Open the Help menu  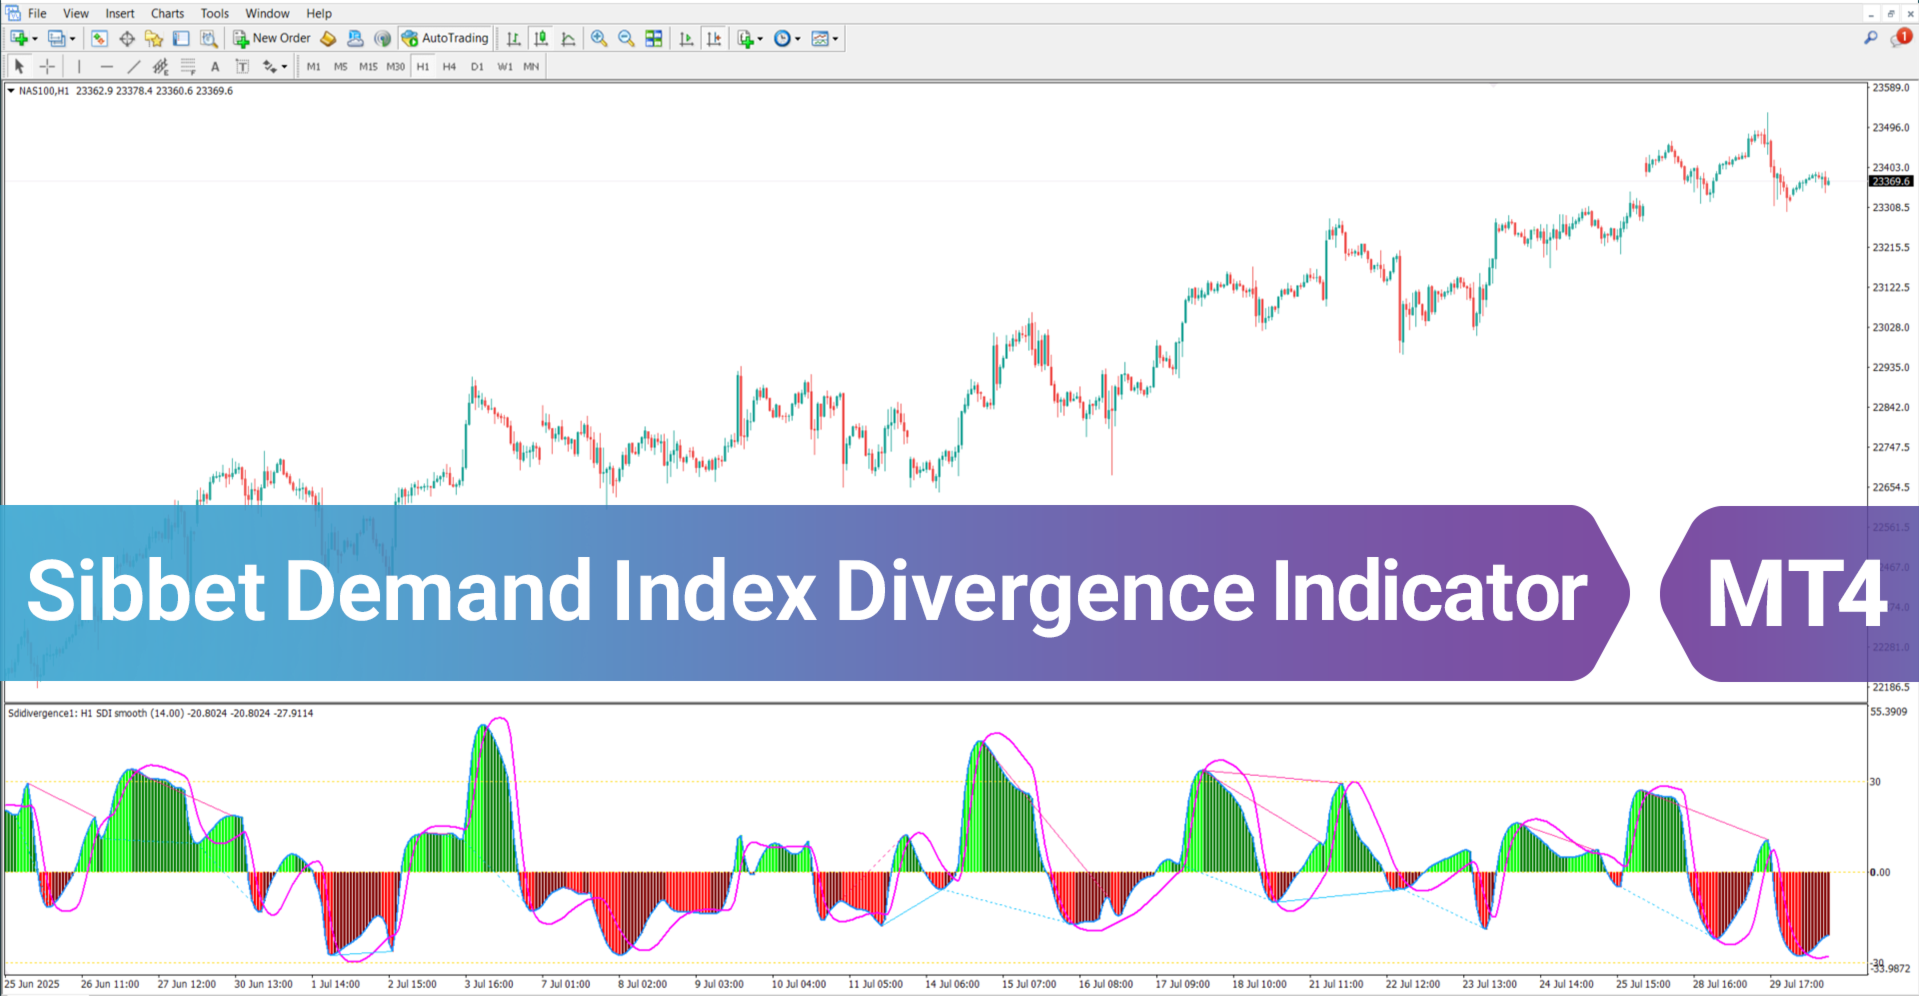(319, 13)
